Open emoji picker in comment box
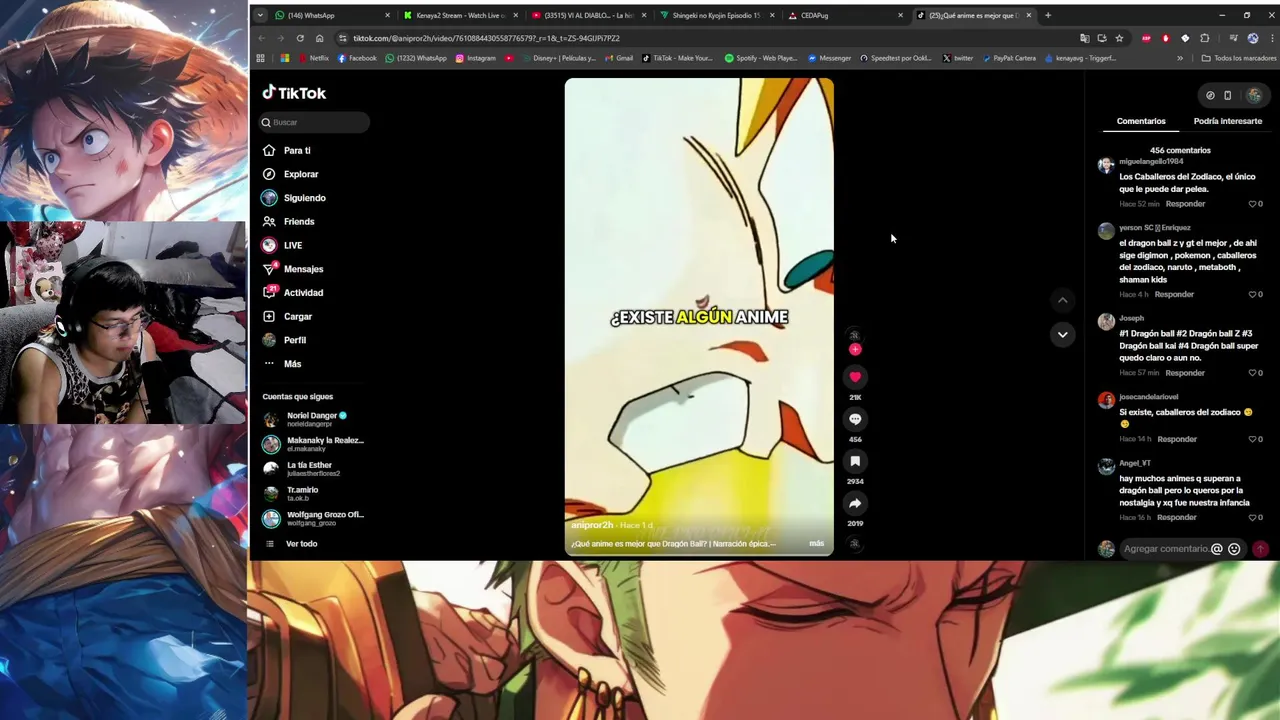 click(x=1234, y=549)
